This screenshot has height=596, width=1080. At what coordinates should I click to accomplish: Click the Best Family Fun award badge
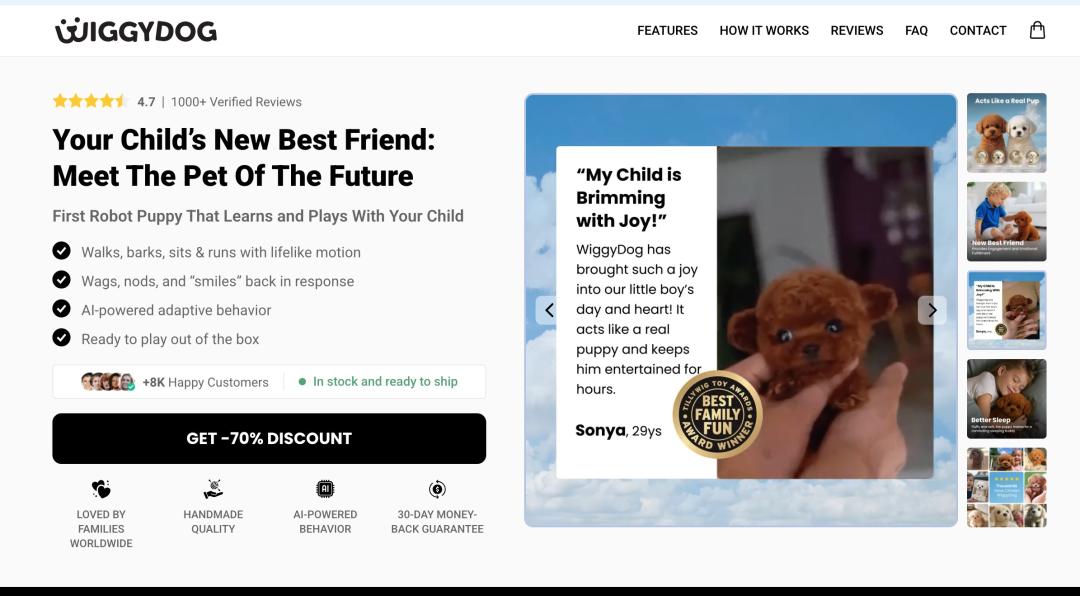tap(717, 415)
